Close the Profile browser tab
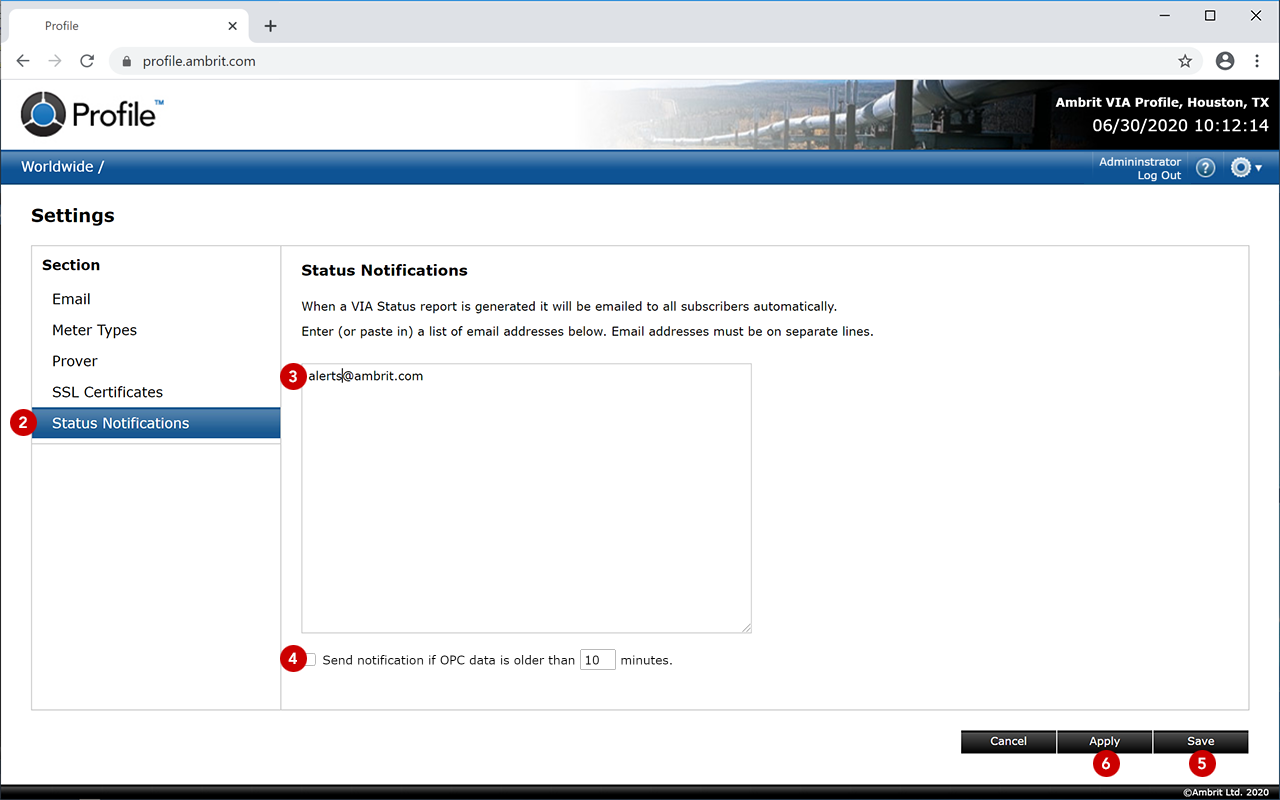Viewport: 1280px width, 800px height. click(x=233, y=26)
